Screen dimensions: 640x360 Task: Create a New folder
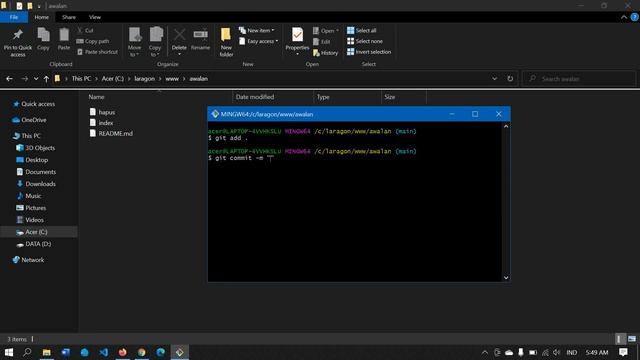(226, 42)
